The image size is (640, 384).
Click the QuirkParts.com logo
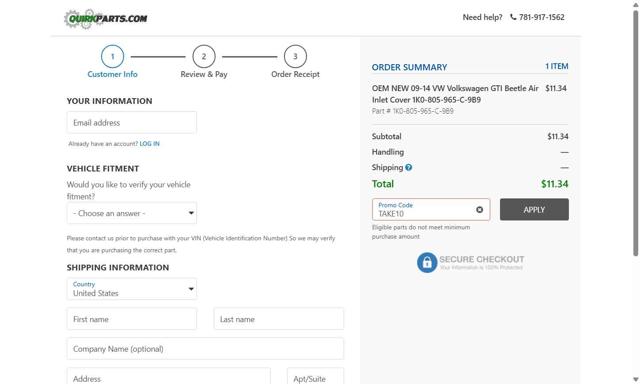point(106,19)
